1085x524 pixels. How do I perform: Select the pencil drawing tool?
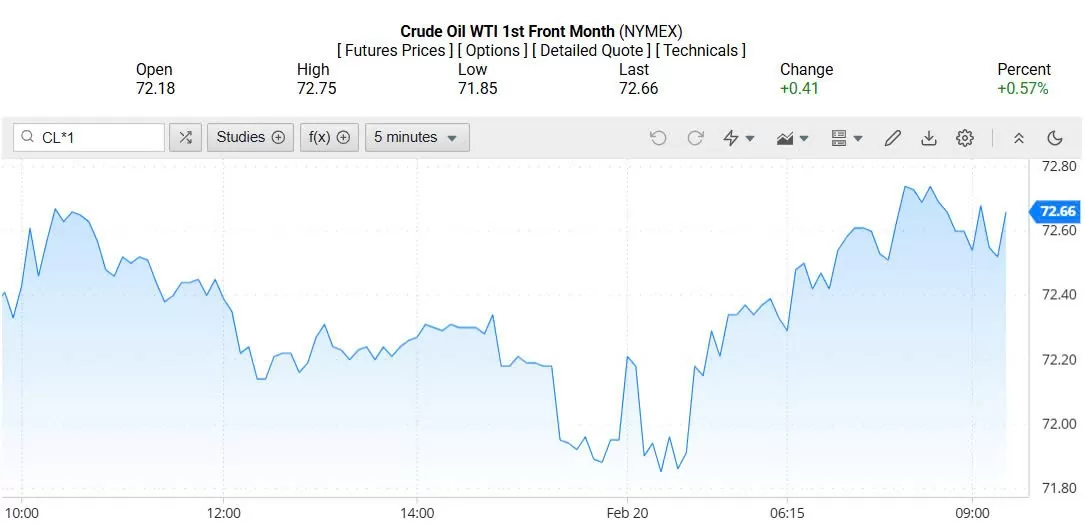893,138
